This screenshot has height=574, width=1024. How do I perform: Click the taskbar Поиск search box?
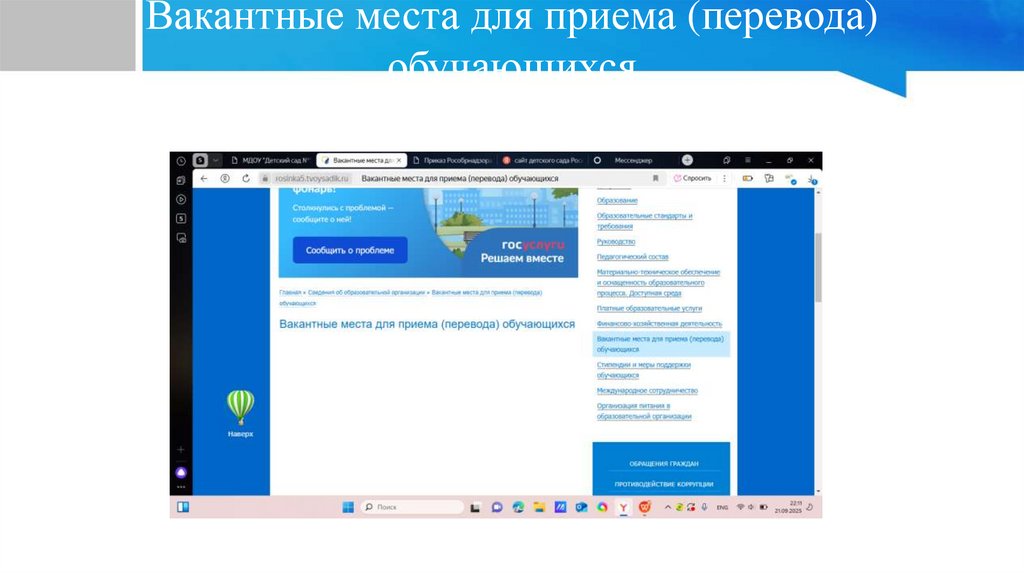[413, 507]
